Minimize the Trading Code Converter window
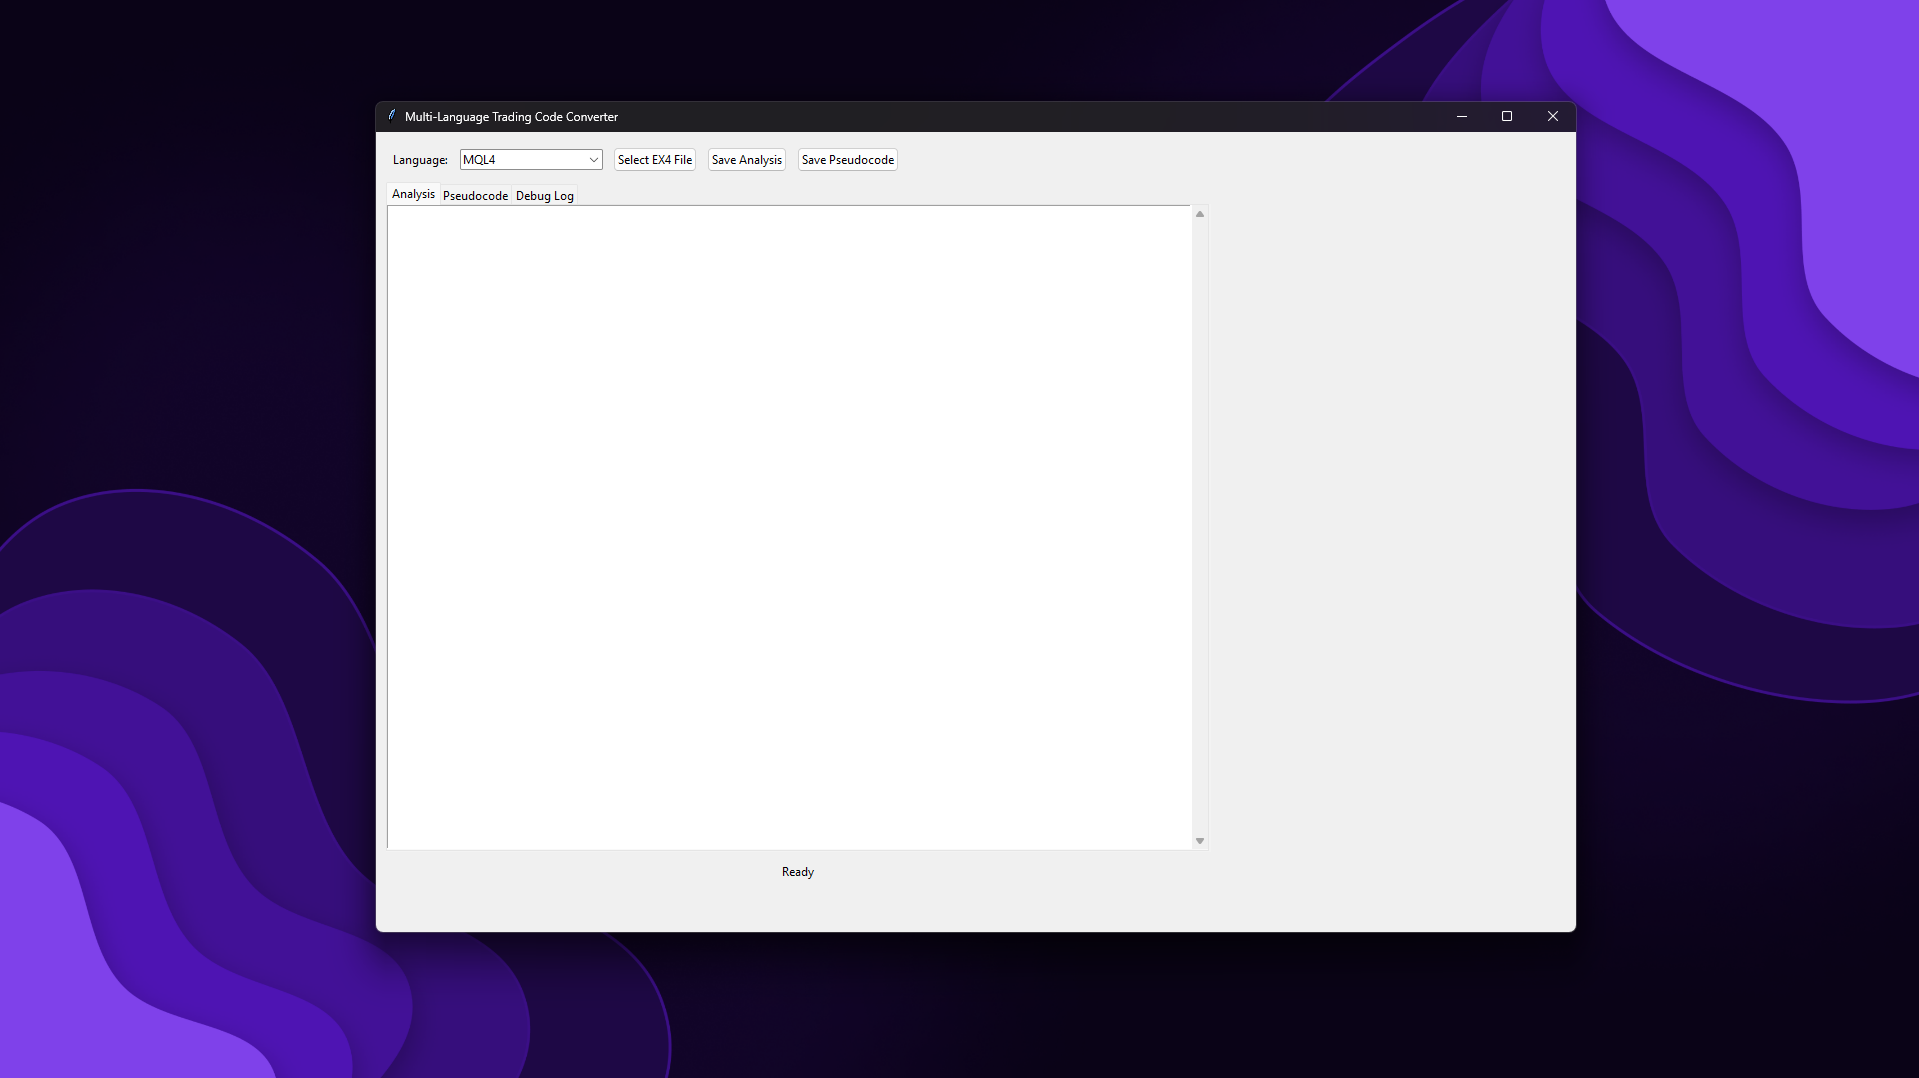The height and width of the screenshot is (1078, 1919). click(1461, 117)
